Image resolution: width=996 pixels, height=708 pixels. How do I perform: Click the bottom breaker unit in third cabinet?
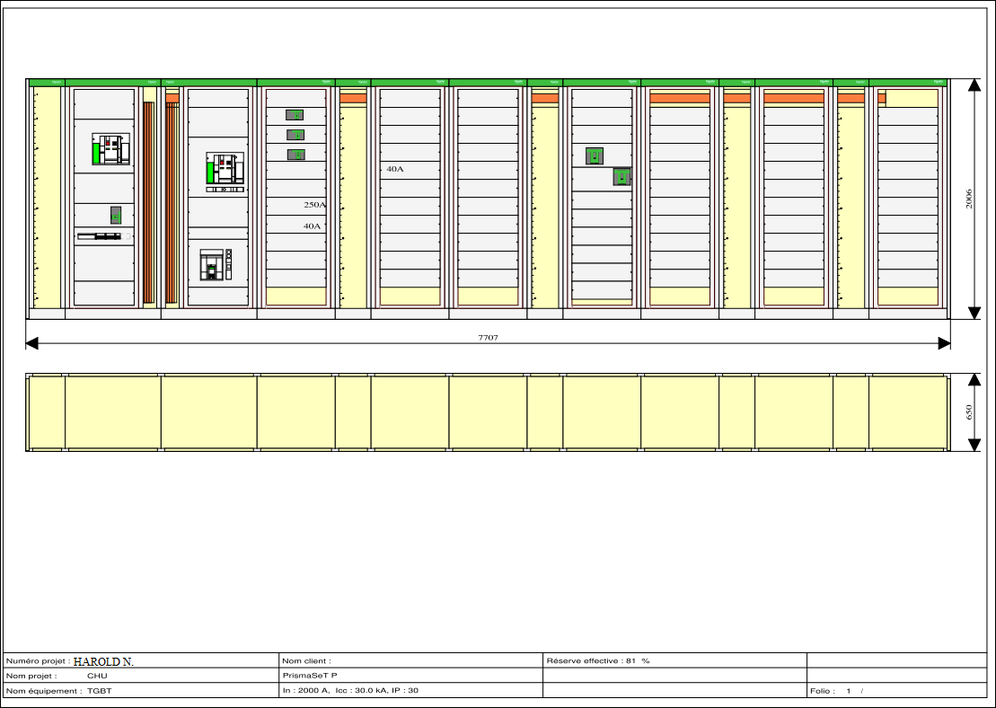215,265
